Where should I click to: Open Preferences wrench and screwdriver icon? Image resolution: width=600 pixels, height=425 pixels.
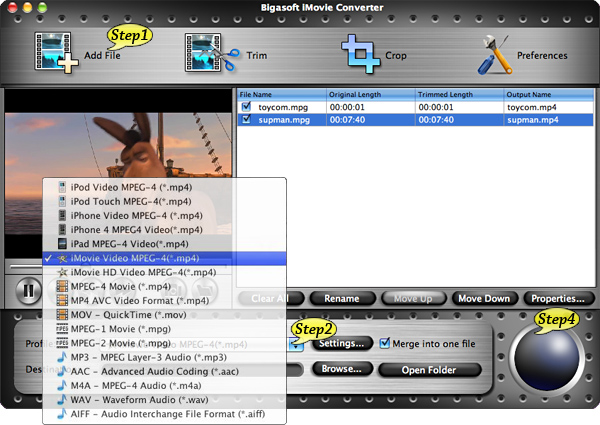(x=495, y=54)
